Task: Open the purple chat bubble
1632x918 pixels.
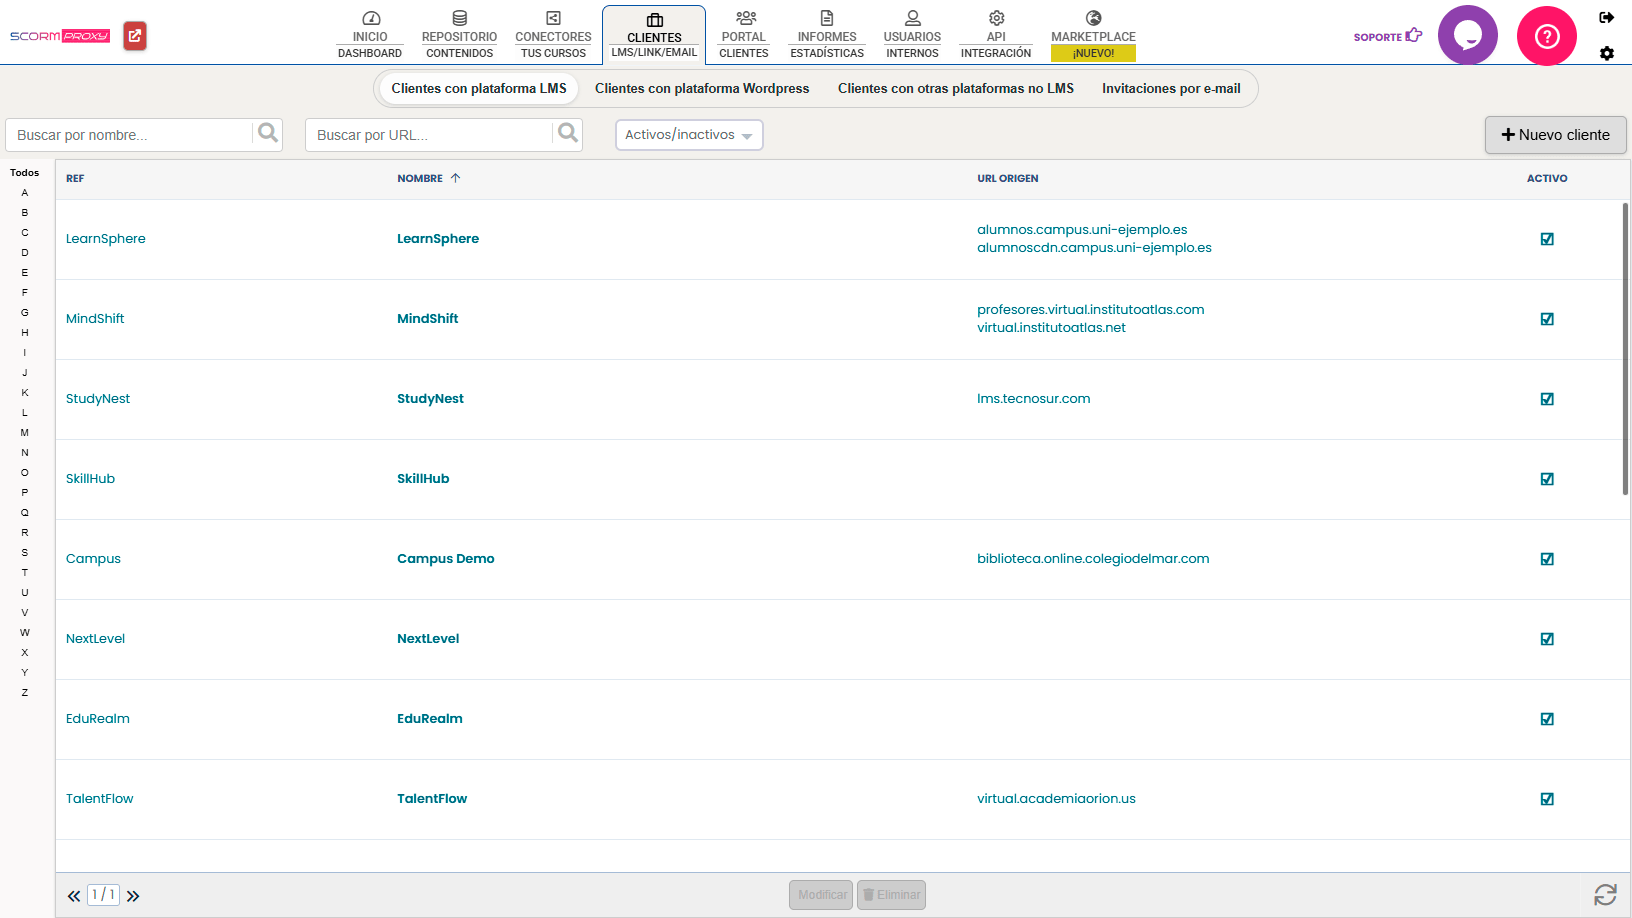Action: point(1467,36)
